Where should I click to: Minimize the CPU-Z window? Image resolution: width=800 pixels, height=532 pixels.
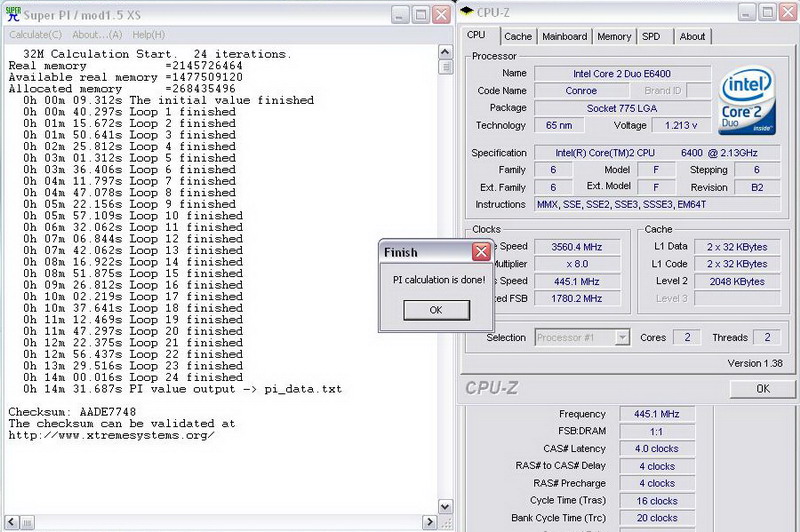coord(745,12)
